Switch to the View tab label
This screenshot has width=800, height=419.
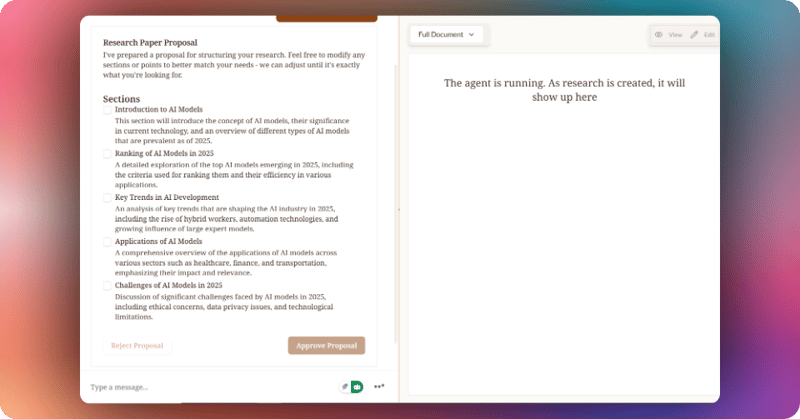[675, 35]
